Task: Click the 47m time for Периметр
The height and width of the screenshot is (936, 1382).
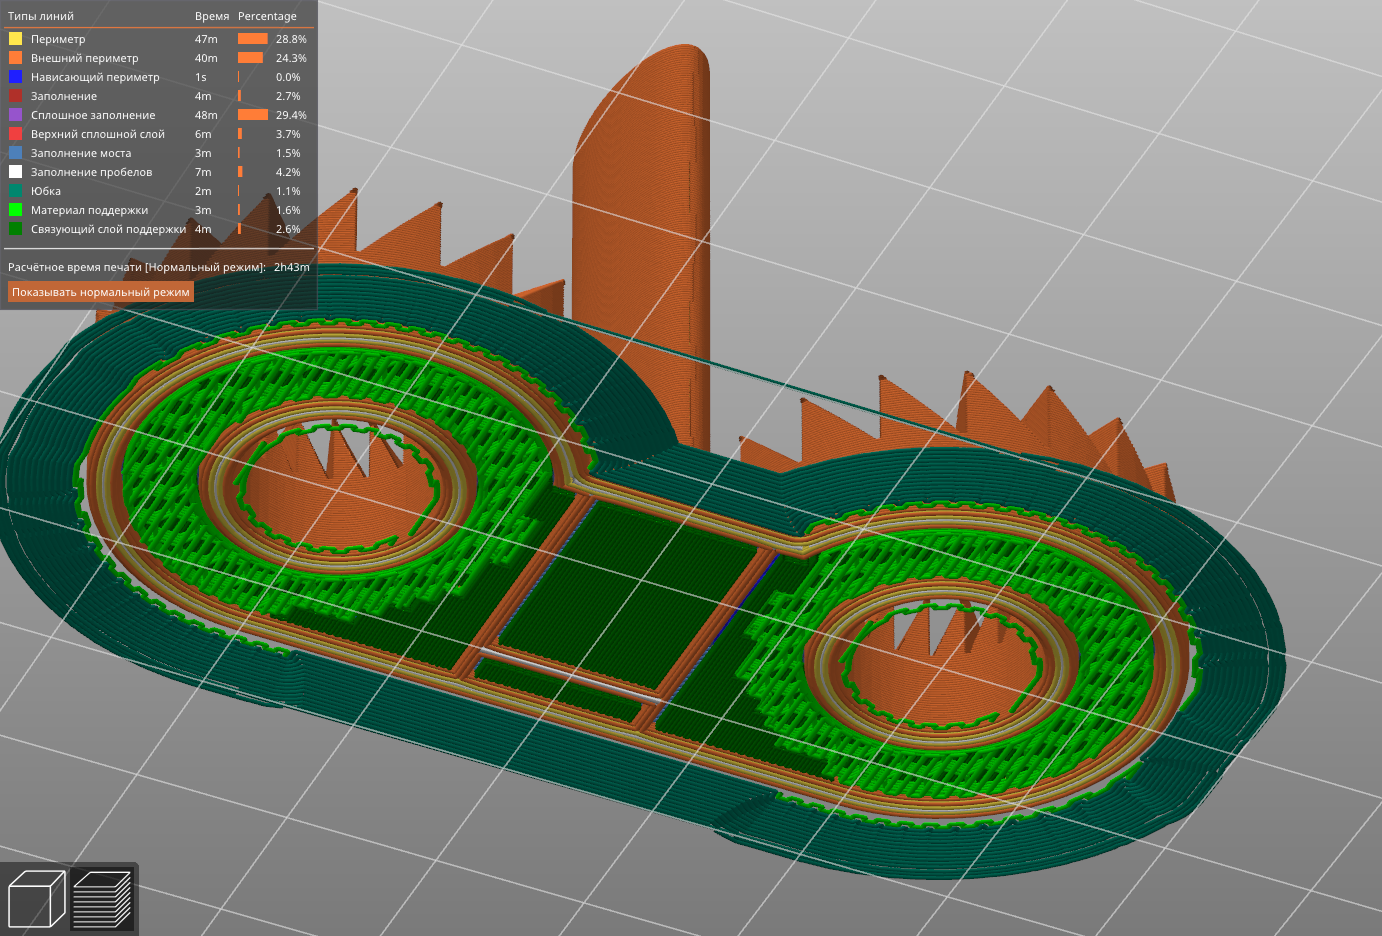Action: pos(206,39)
